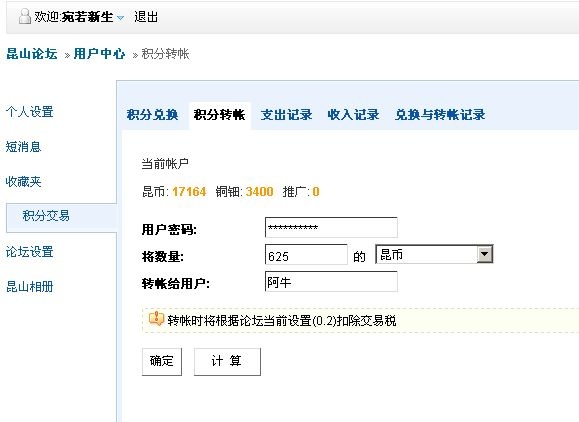Switch to the 积分兑换 tab
This screenshot has height=422, width=579.
tap(153, 114)
